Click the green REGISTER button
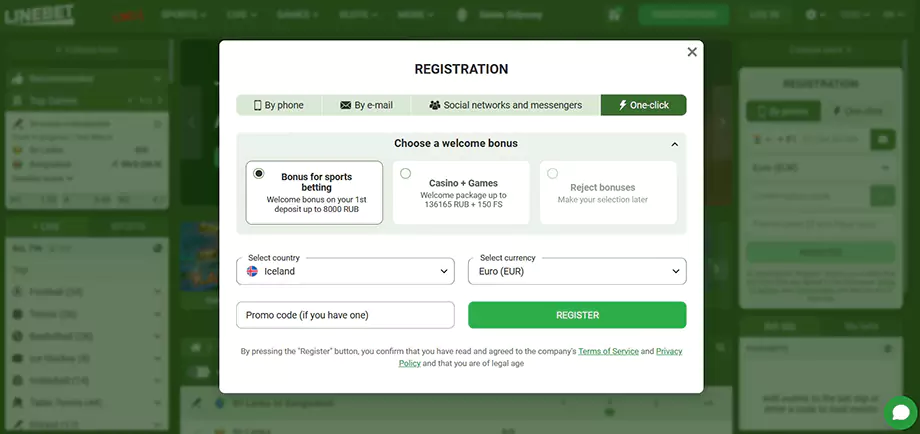 pos(577,315)
